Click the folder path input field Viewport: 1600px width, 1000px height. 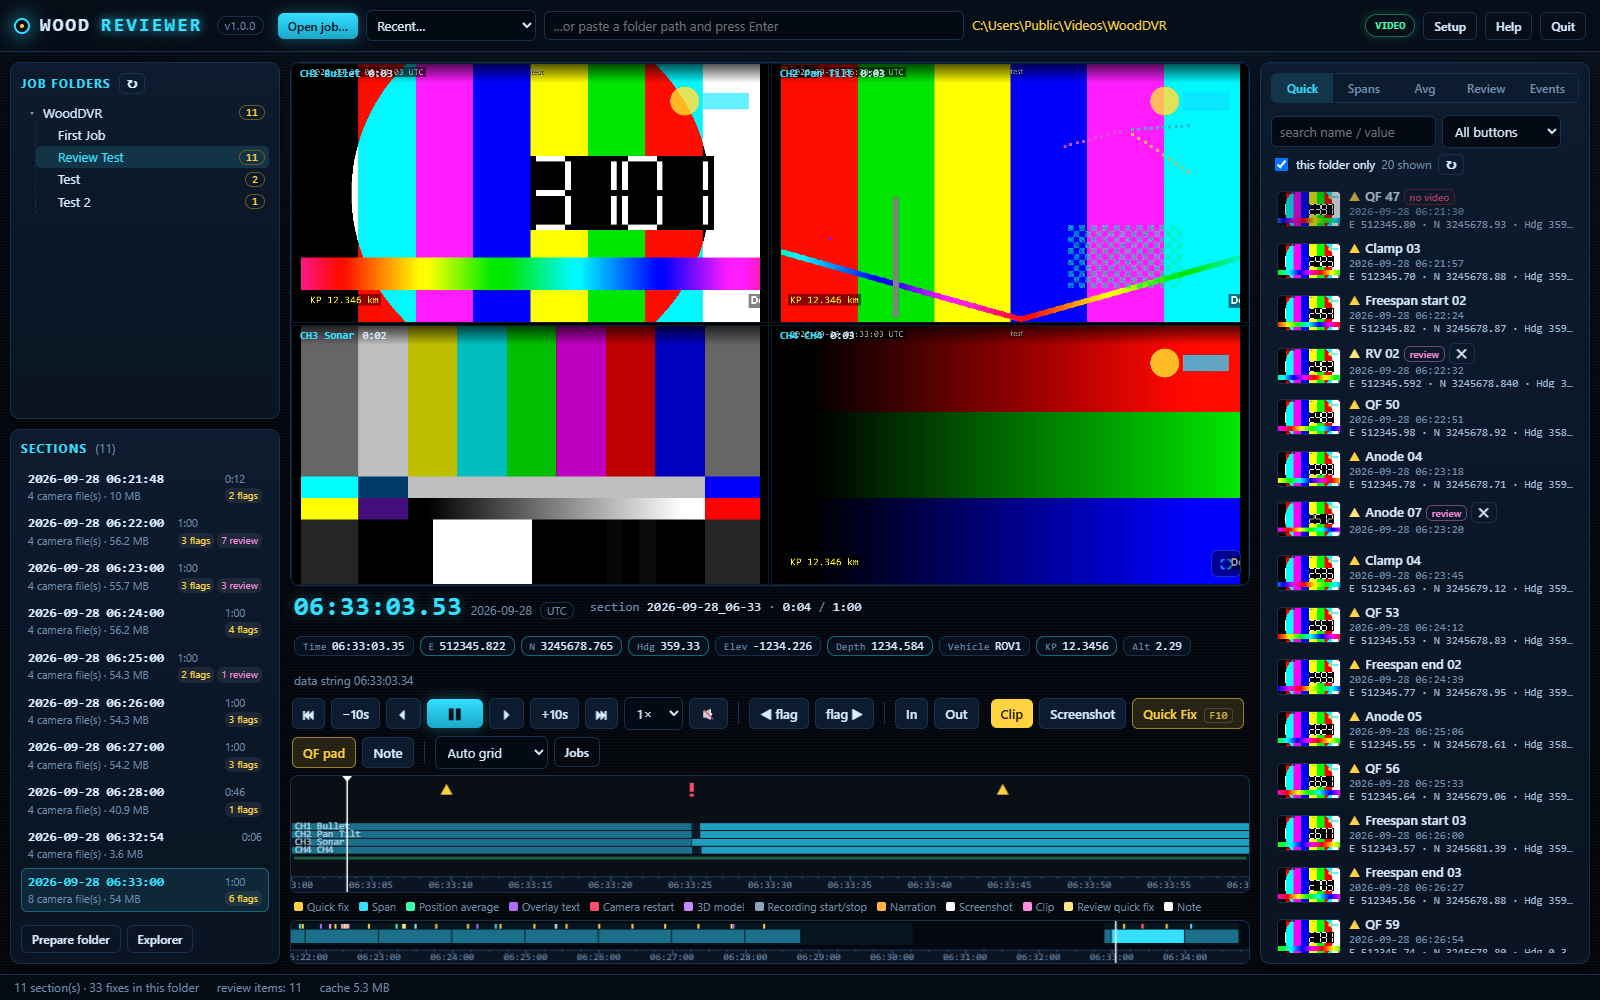point(754,26)
